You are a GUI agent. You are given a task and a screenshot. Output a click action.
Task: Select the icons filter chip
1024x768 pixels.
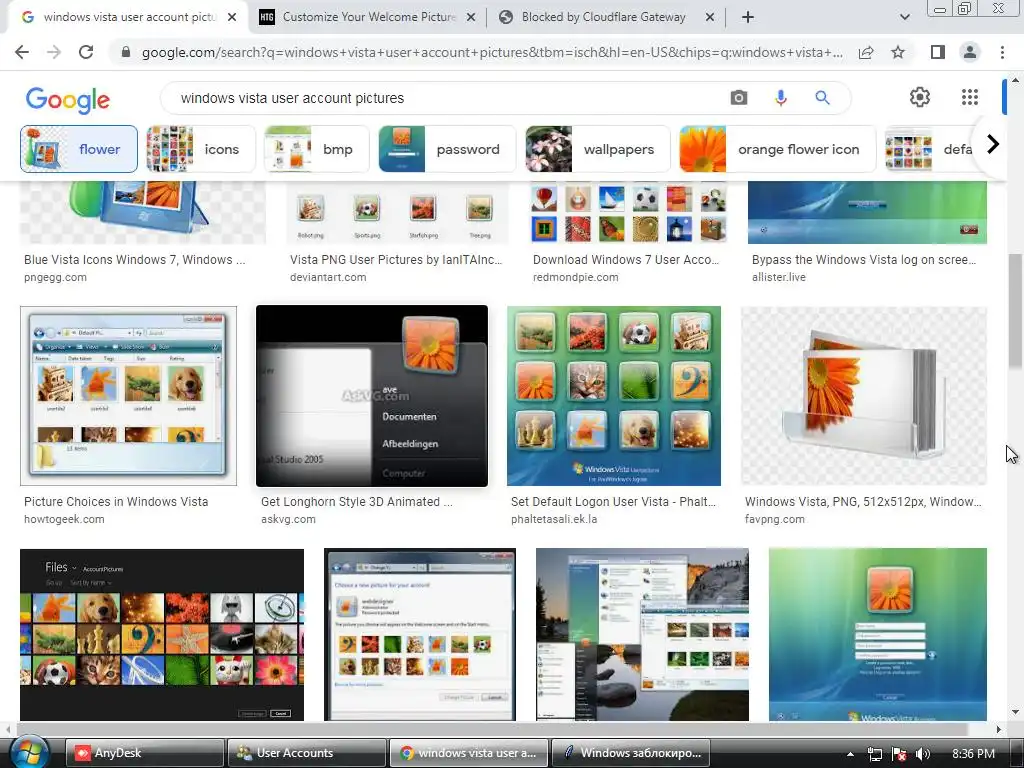pyautogui.click(x=200, y=149)
